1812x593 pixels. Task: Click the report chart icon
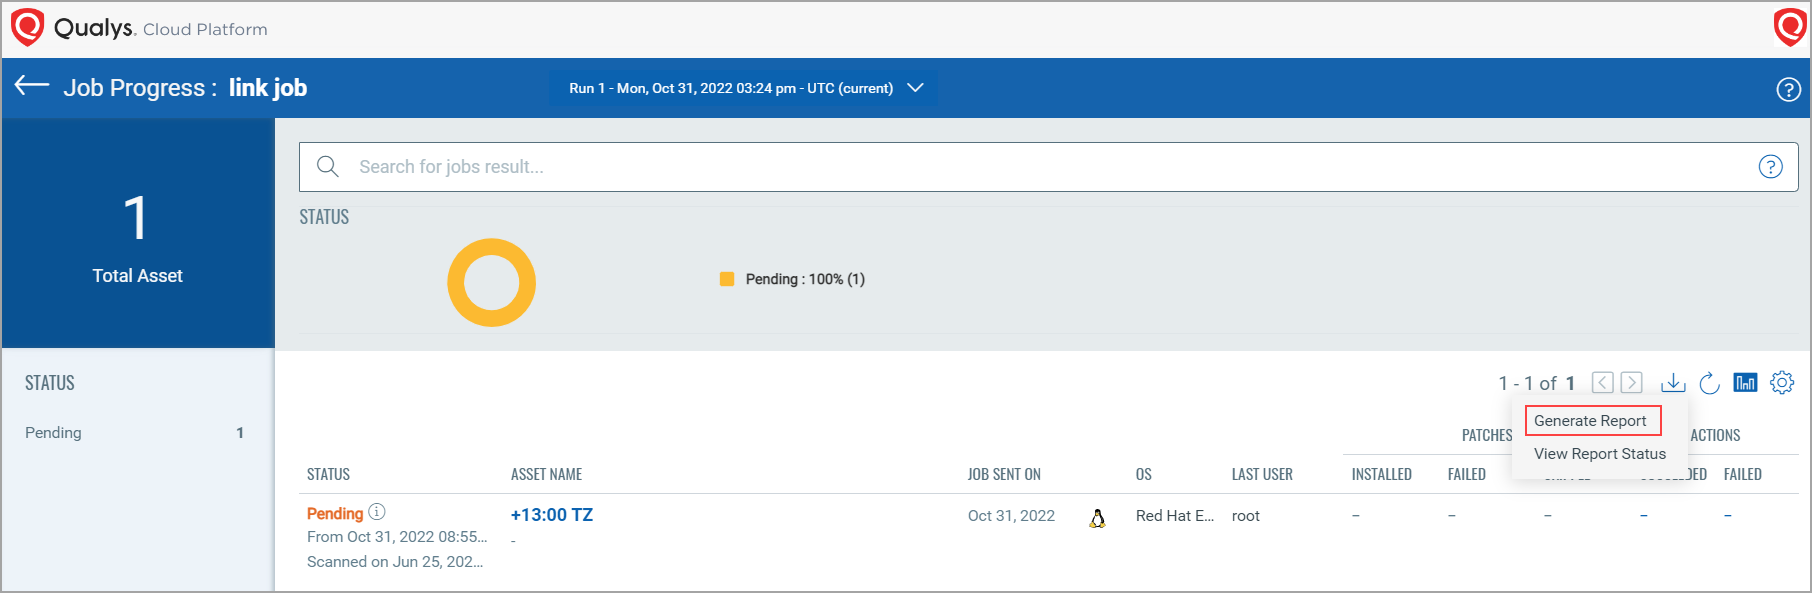tap(1745, 383)
